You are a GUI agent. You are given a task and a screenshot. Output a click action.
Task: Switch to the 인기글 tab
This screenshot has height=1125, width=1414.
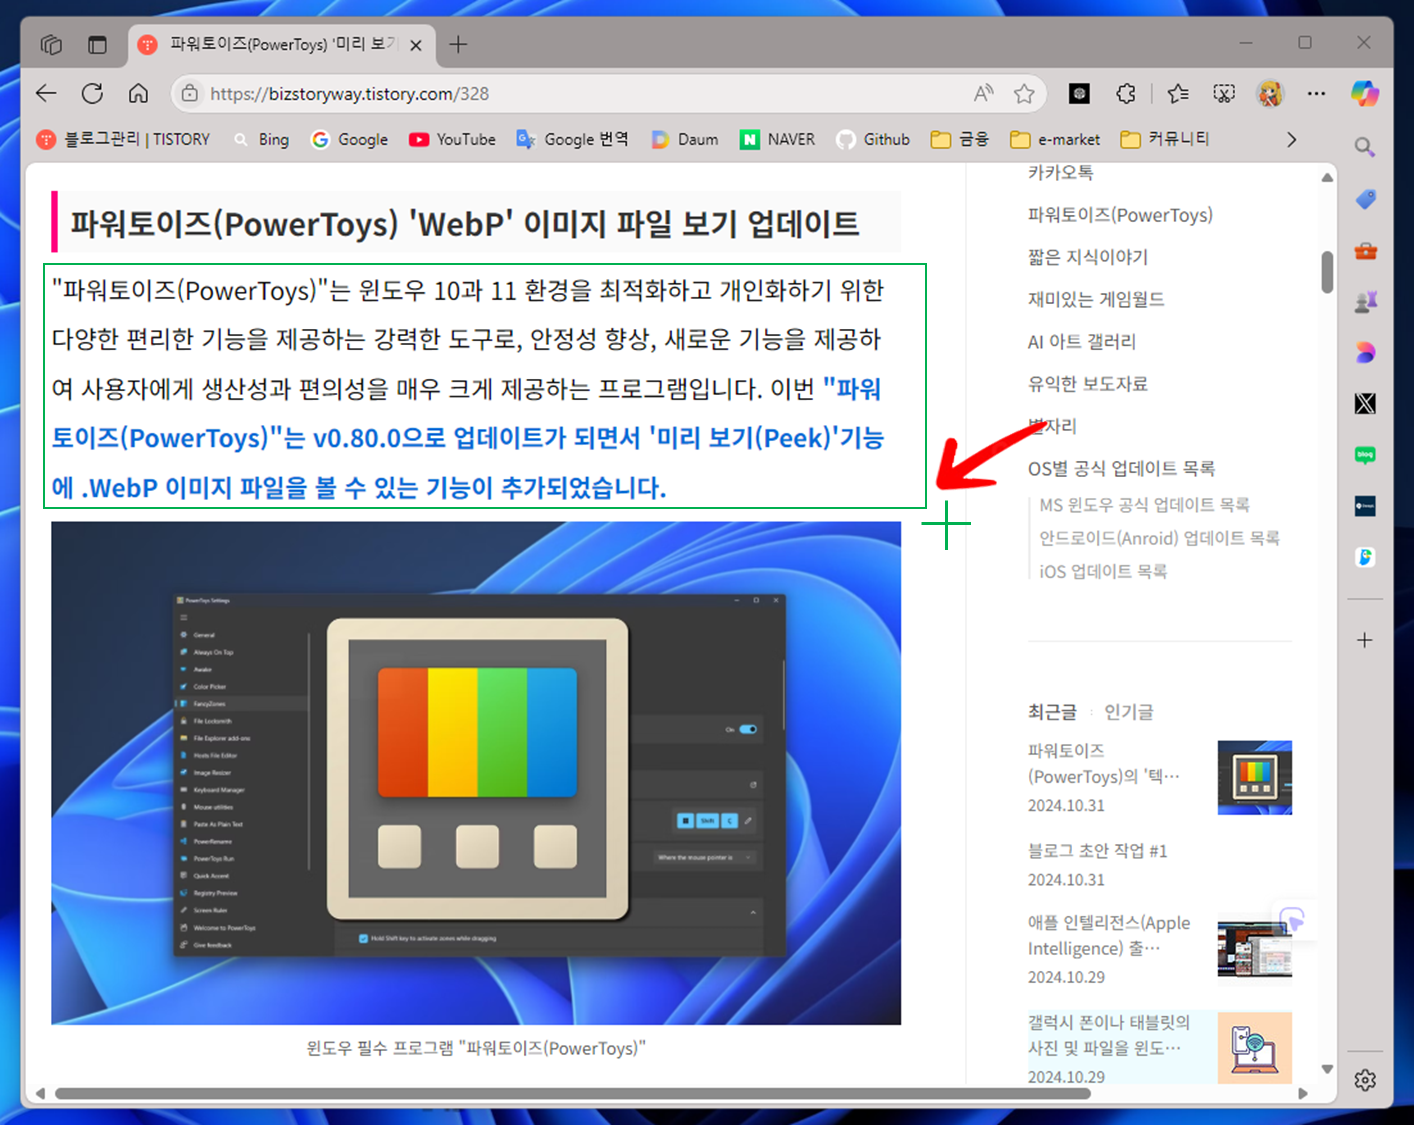(1129, 711)
